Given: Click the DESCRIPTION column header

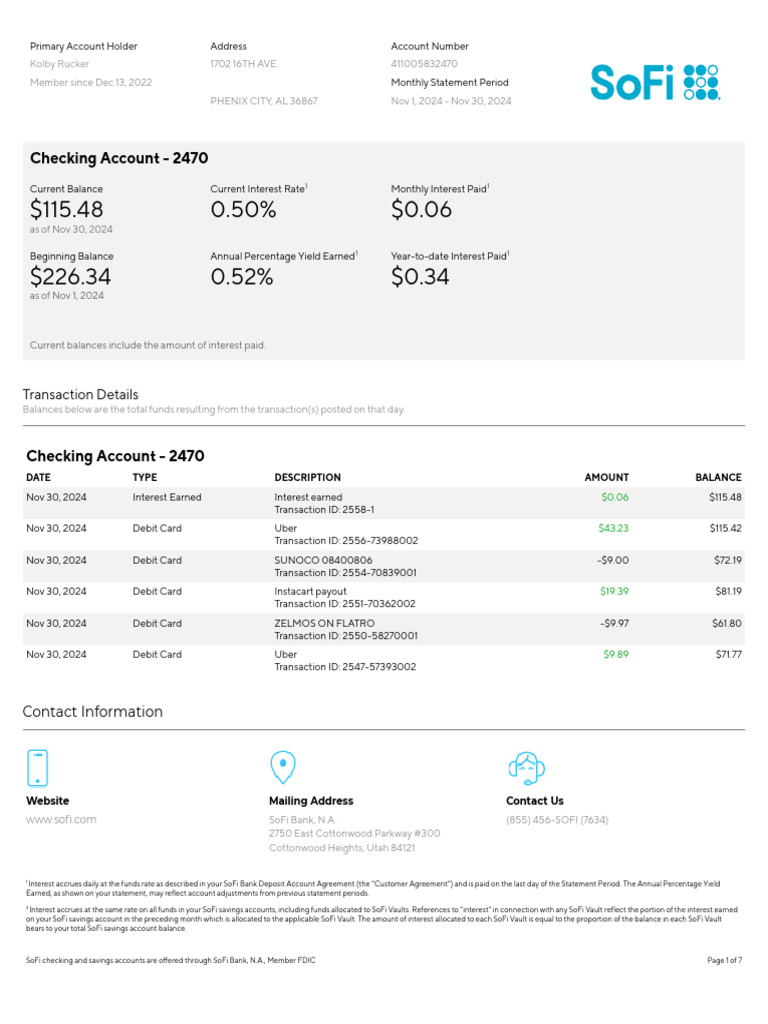Looking at the screenshot, I should click(307, 477).
